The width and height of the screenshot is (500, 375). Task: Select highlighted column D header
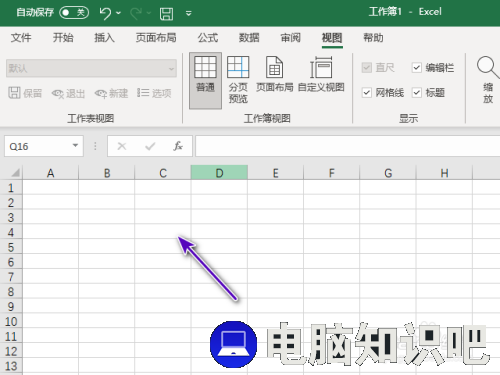[x=219, y=173]
